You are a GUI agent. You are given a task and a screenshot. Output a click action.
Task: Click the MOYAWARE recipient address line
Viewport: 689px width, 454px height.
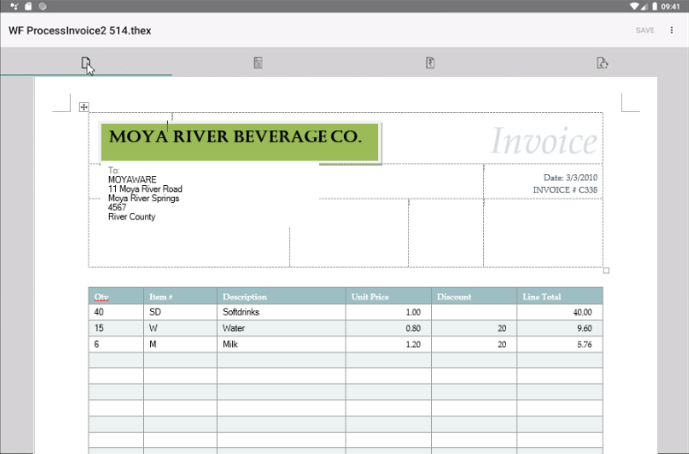[x=132, y=180]
